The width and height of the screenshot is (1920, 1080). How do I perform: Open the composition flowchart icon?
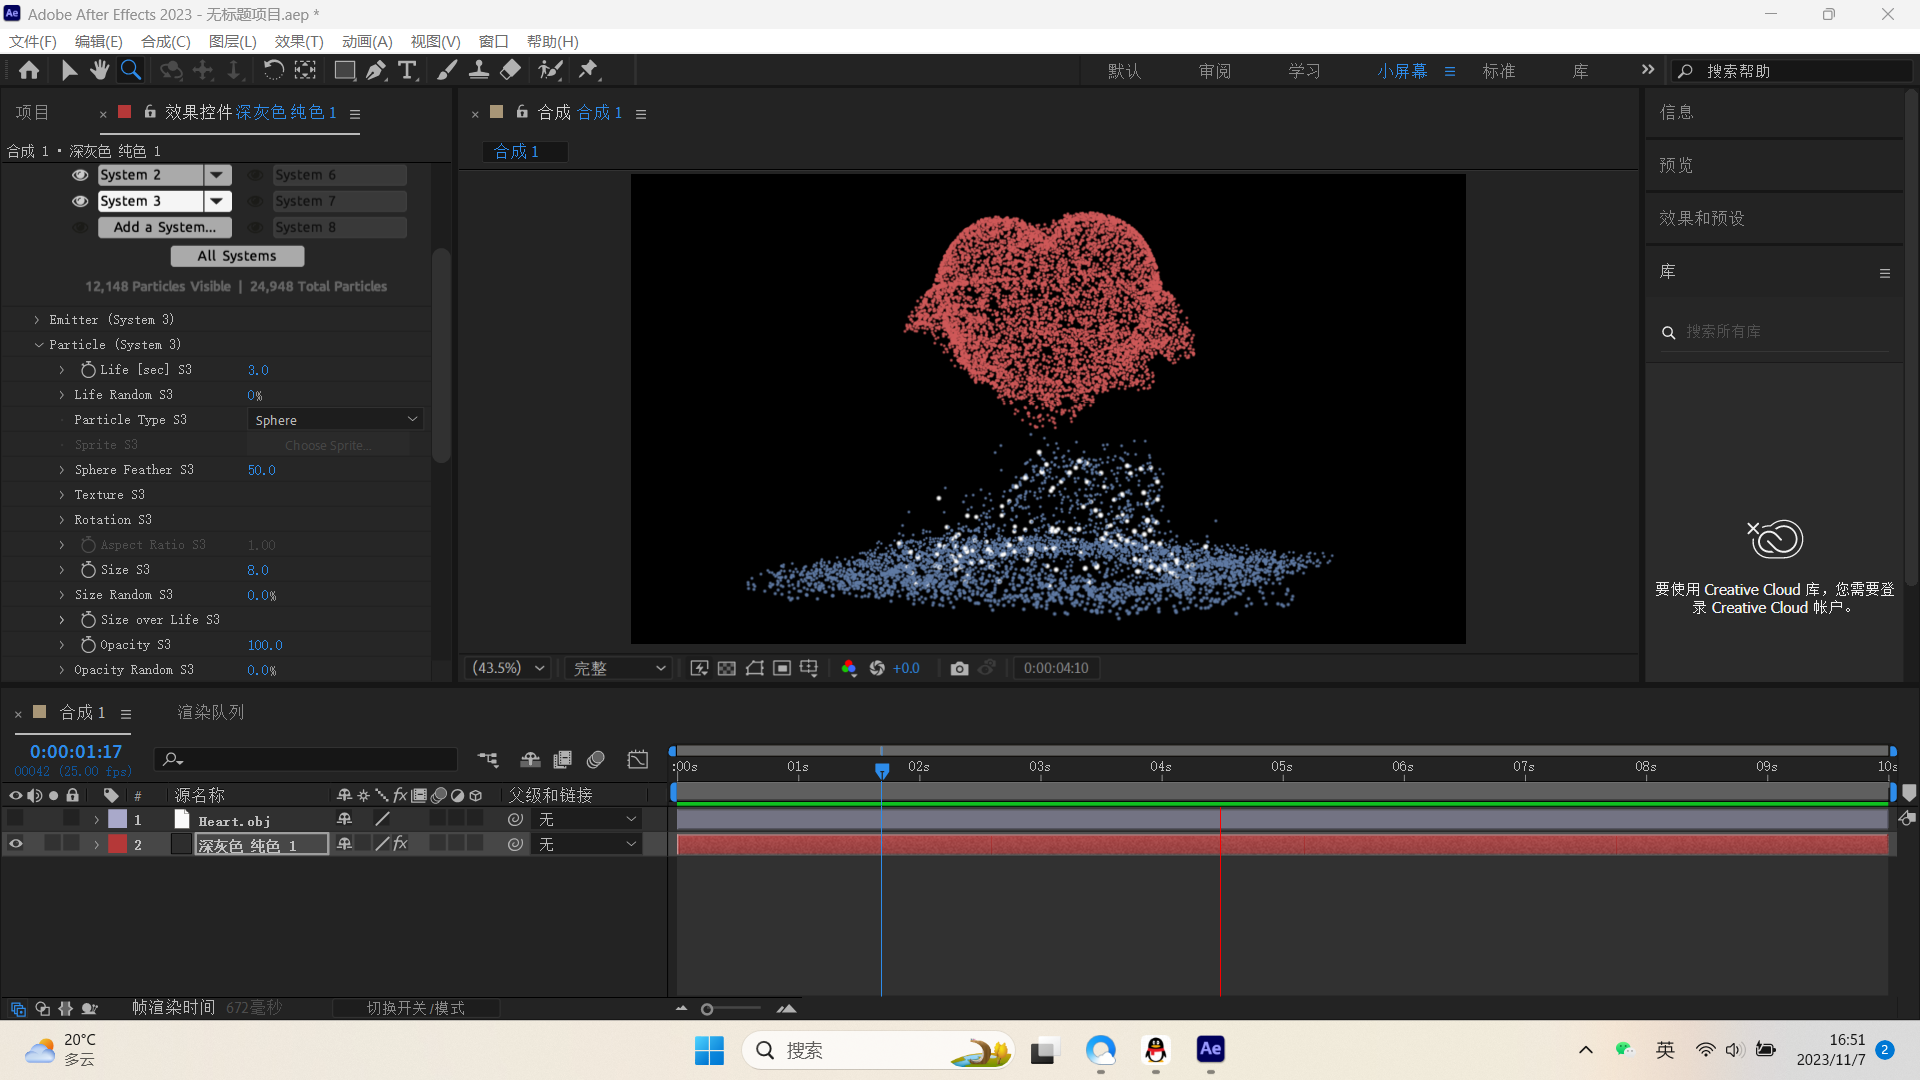(x=488, y=760)
